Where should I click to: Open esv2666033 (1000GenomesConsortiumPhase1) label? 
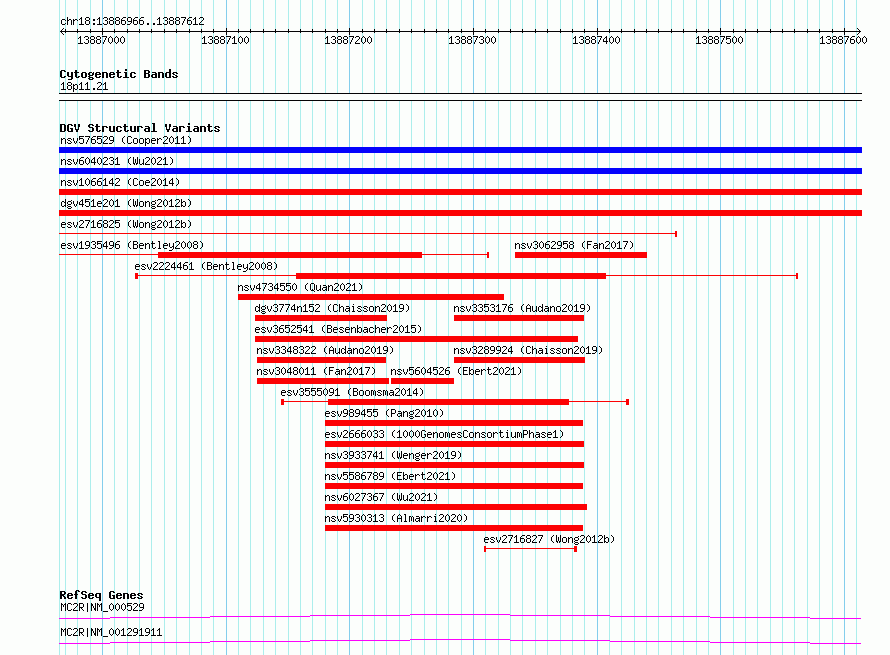pos(444,434)
